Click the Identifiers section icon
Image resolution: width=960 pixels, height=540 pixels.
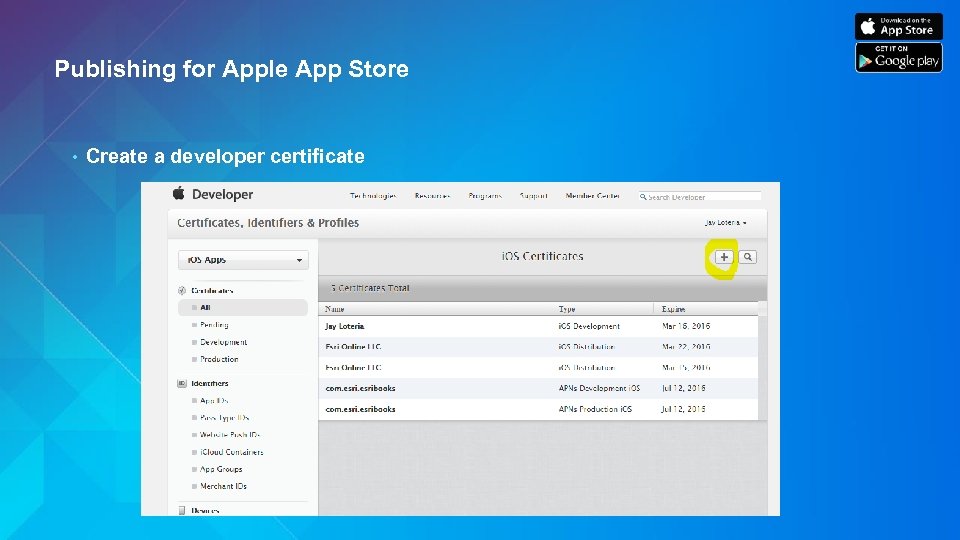(182, 383)
